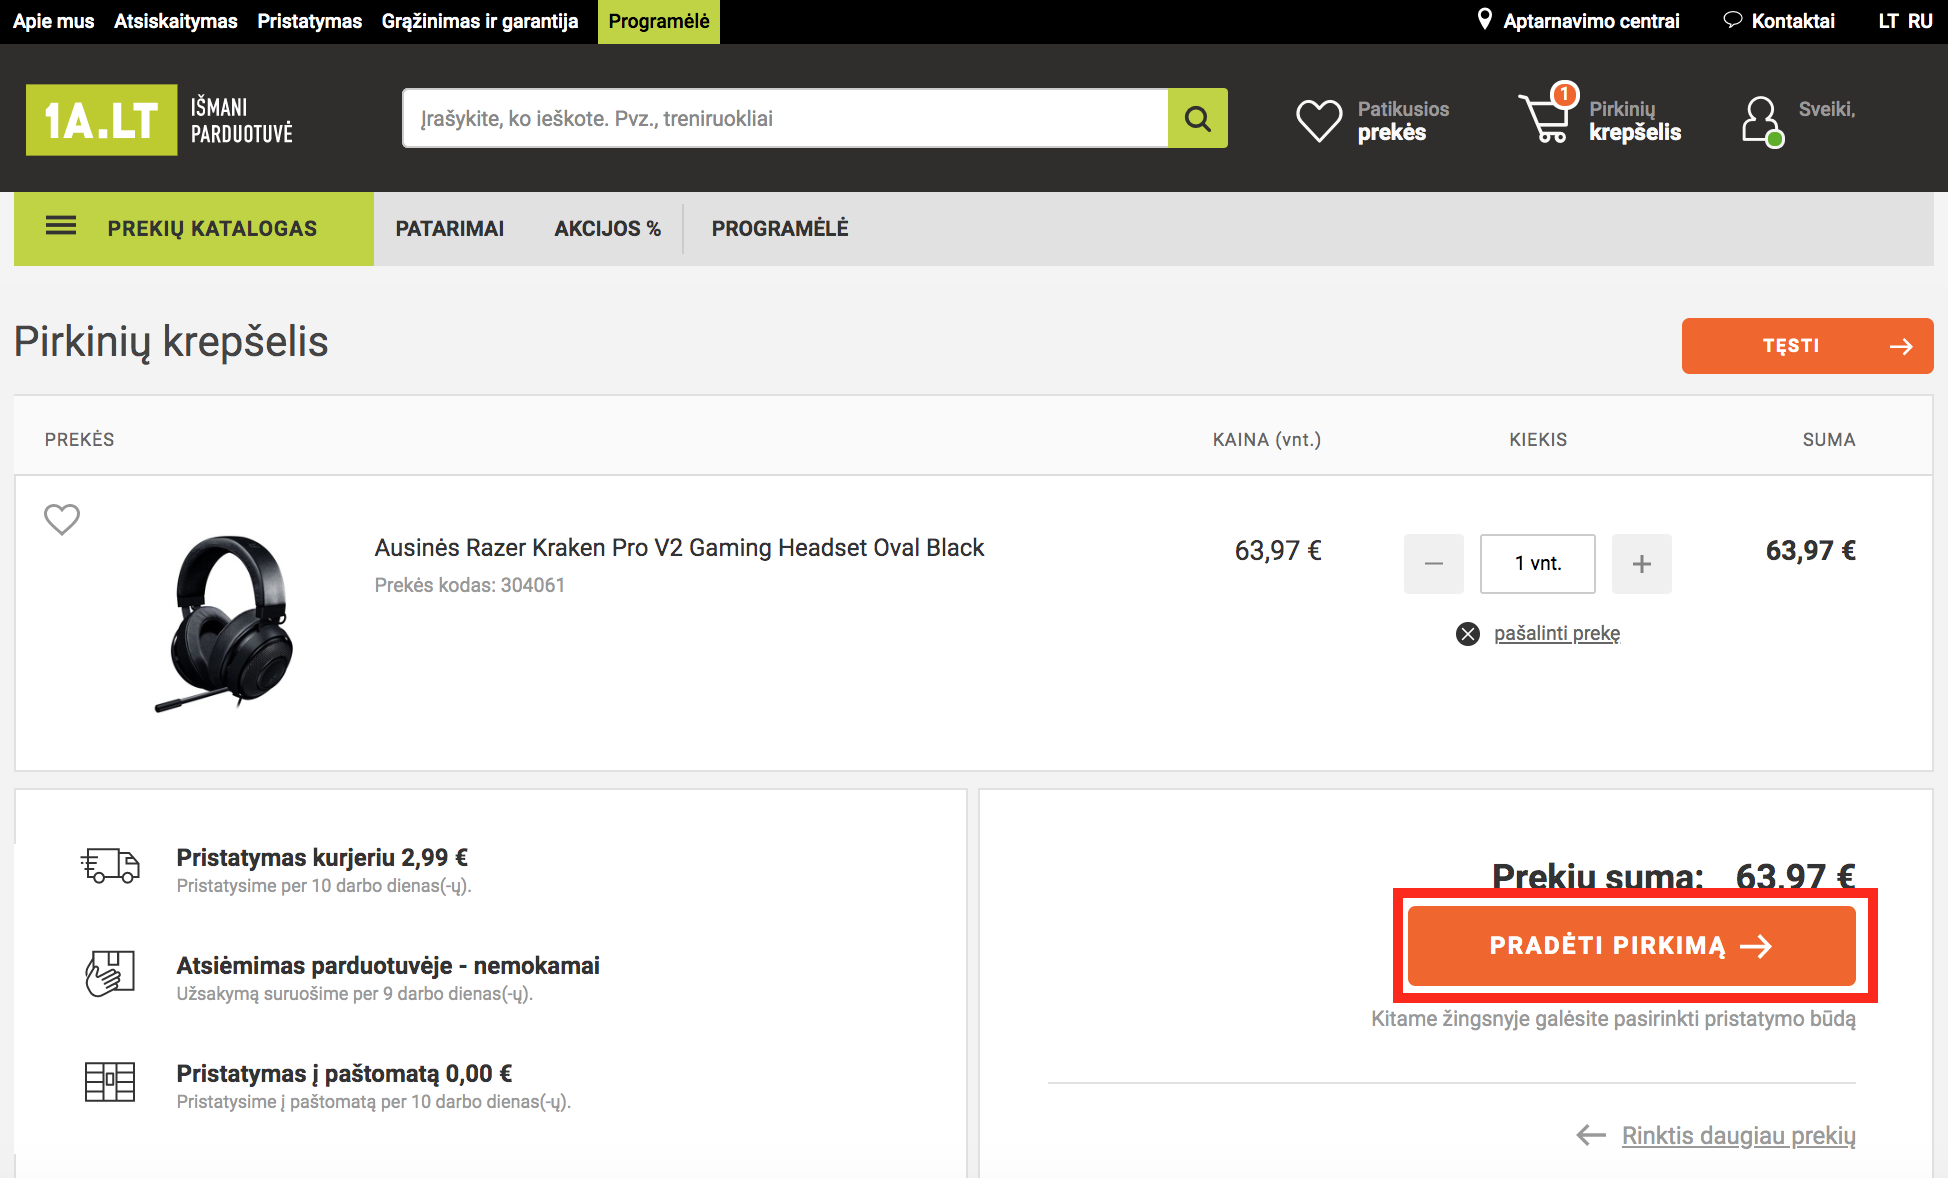This screenshot has height=1178, width=1948.
Task: Switch language to RU
Action: pyautogui.click(x=1920, y=21)
